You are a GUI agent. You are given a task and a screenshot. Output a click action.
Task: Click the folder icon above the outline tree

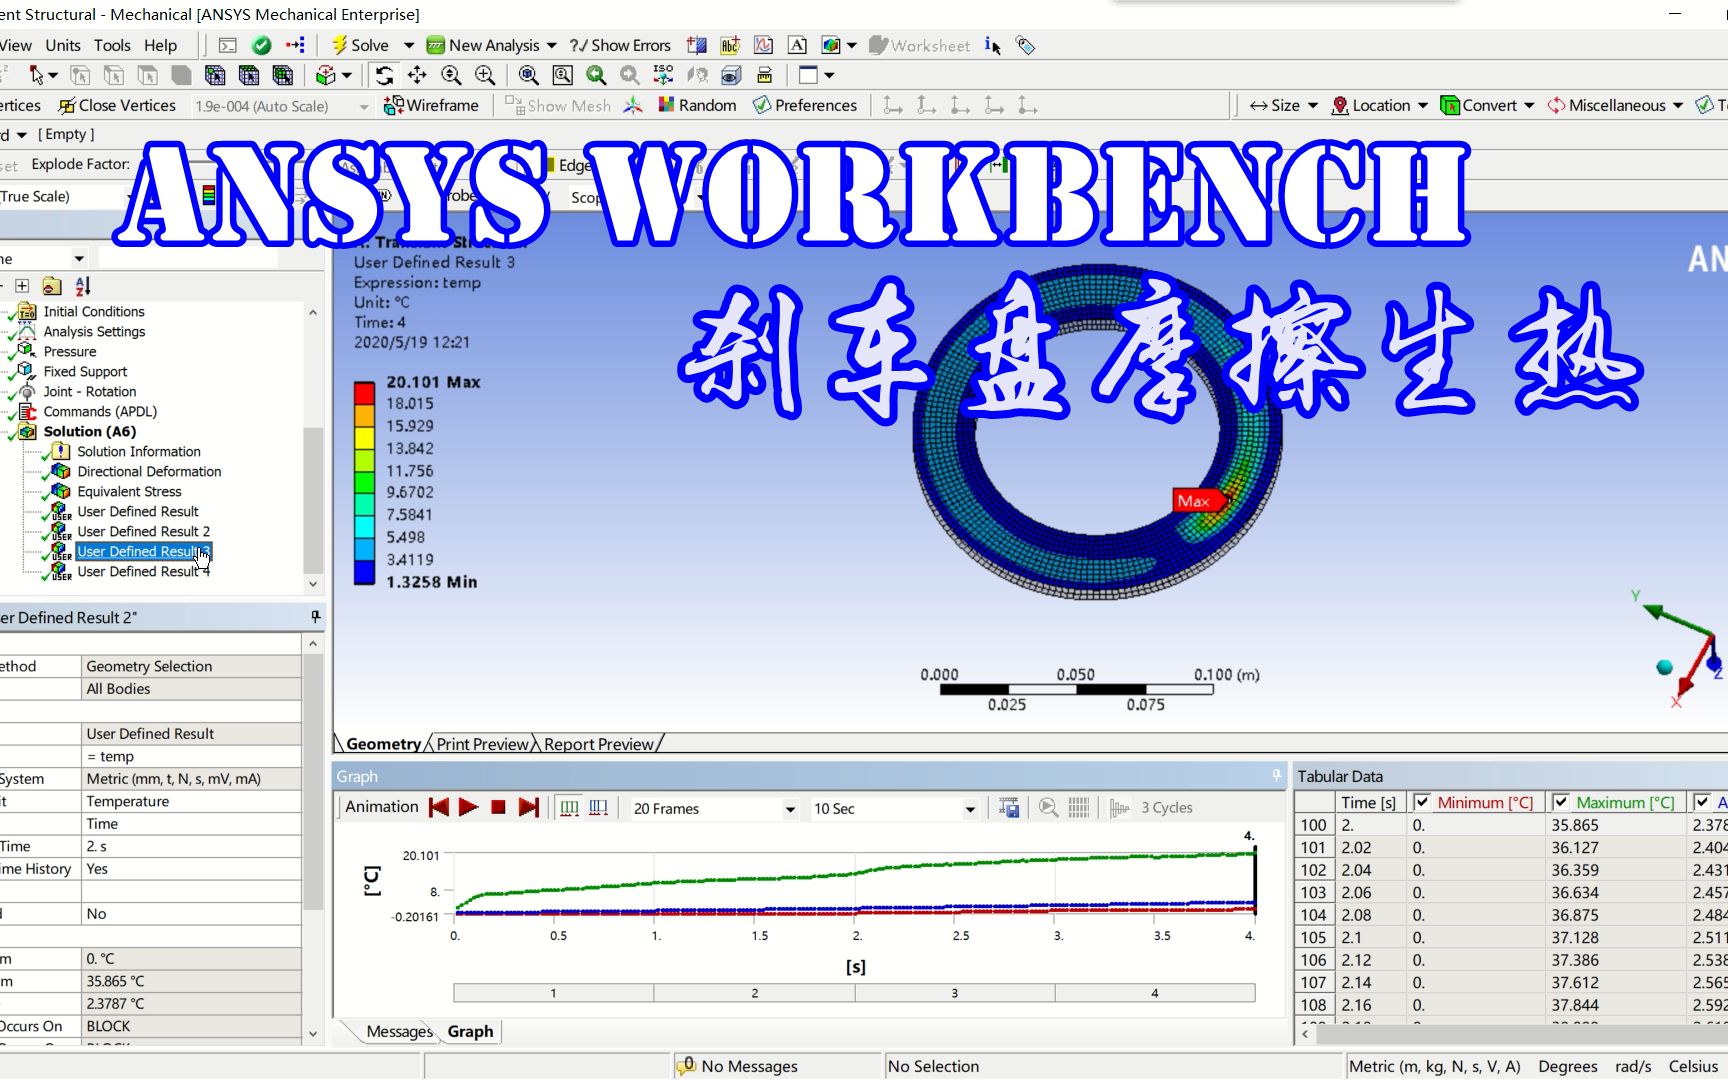pos(52,286)
